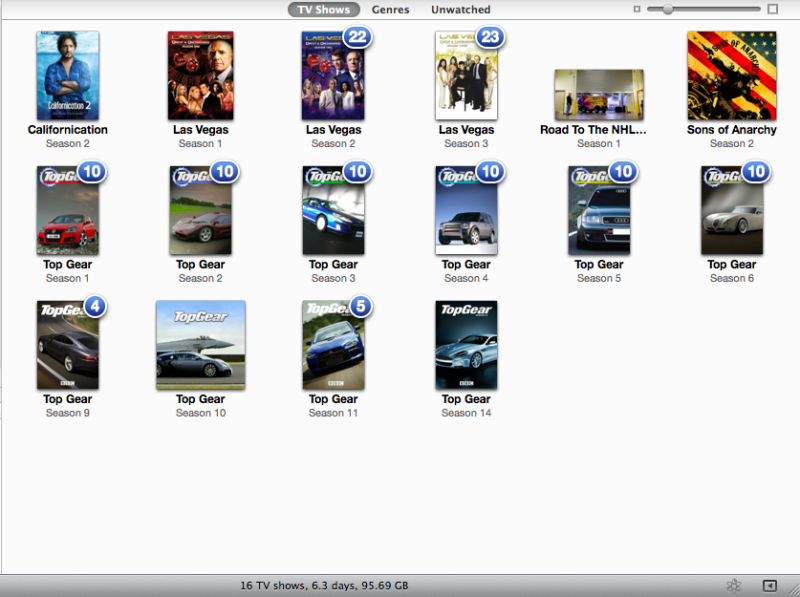Switch to the Genres tab

390,10
